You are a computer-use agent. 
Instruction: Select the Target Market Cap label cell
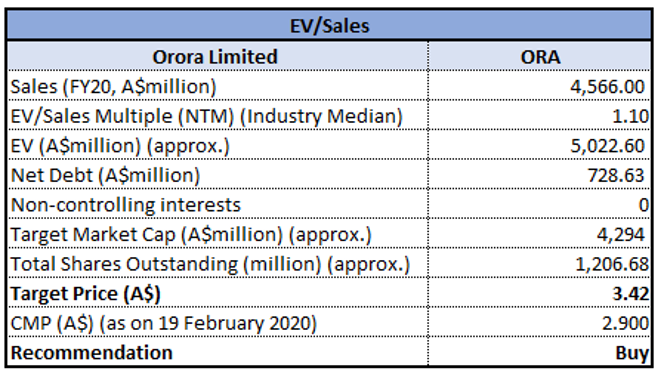(x=218, y=234)
